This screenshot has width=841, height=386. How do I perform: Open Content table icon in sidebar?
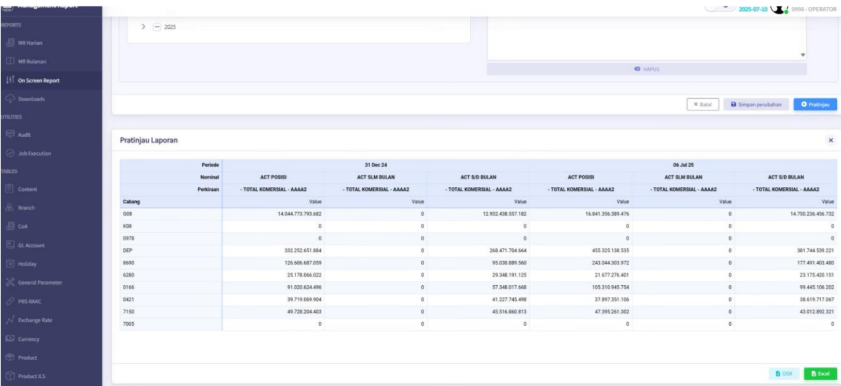click(10, 189)
